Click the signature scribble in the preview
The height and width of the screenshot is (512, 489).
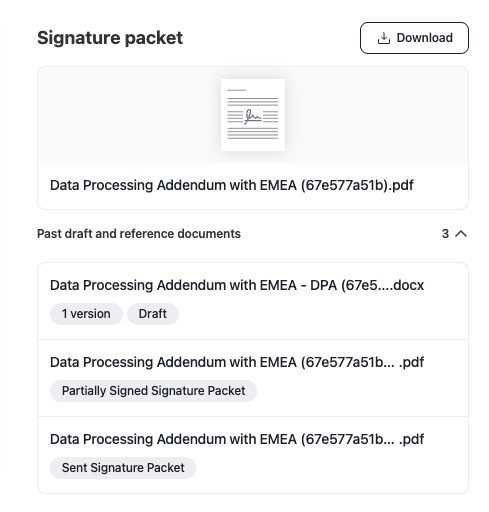point(252,117)
